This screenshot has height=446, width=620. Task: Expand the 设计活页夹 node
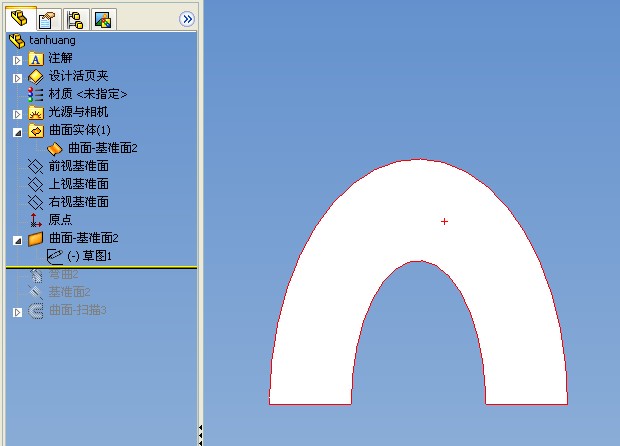coord(17,78)
